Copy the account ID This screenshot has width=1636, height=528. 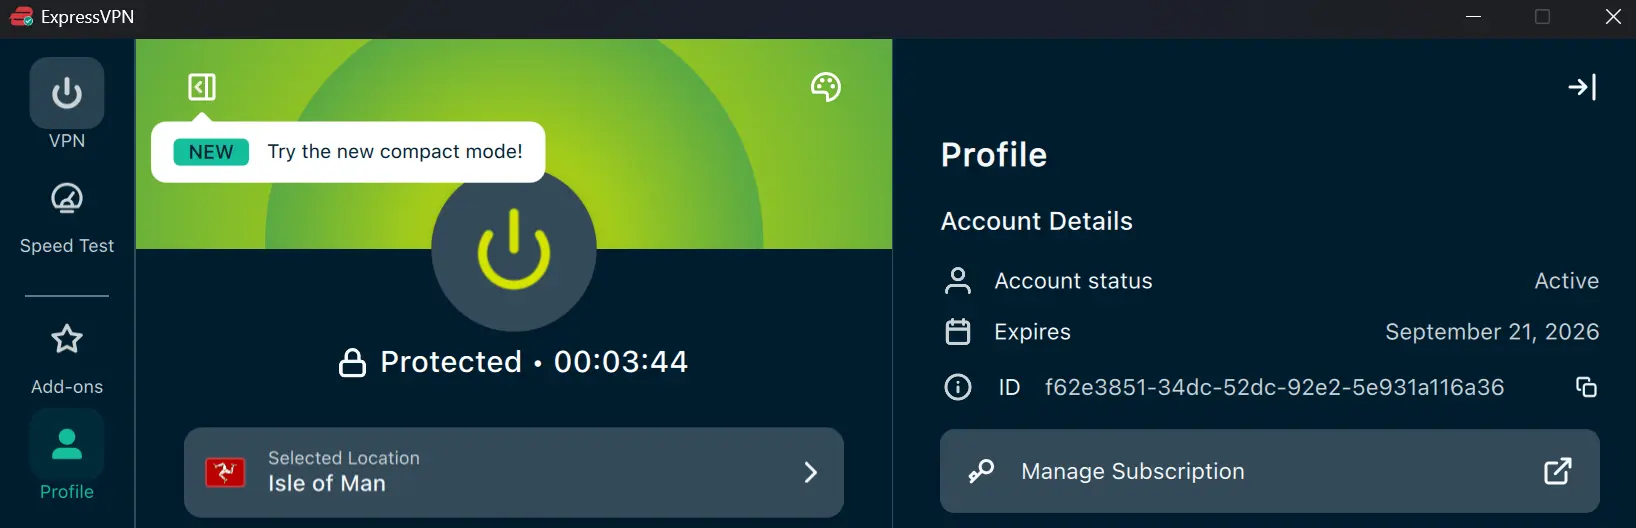pos(1586,387)
